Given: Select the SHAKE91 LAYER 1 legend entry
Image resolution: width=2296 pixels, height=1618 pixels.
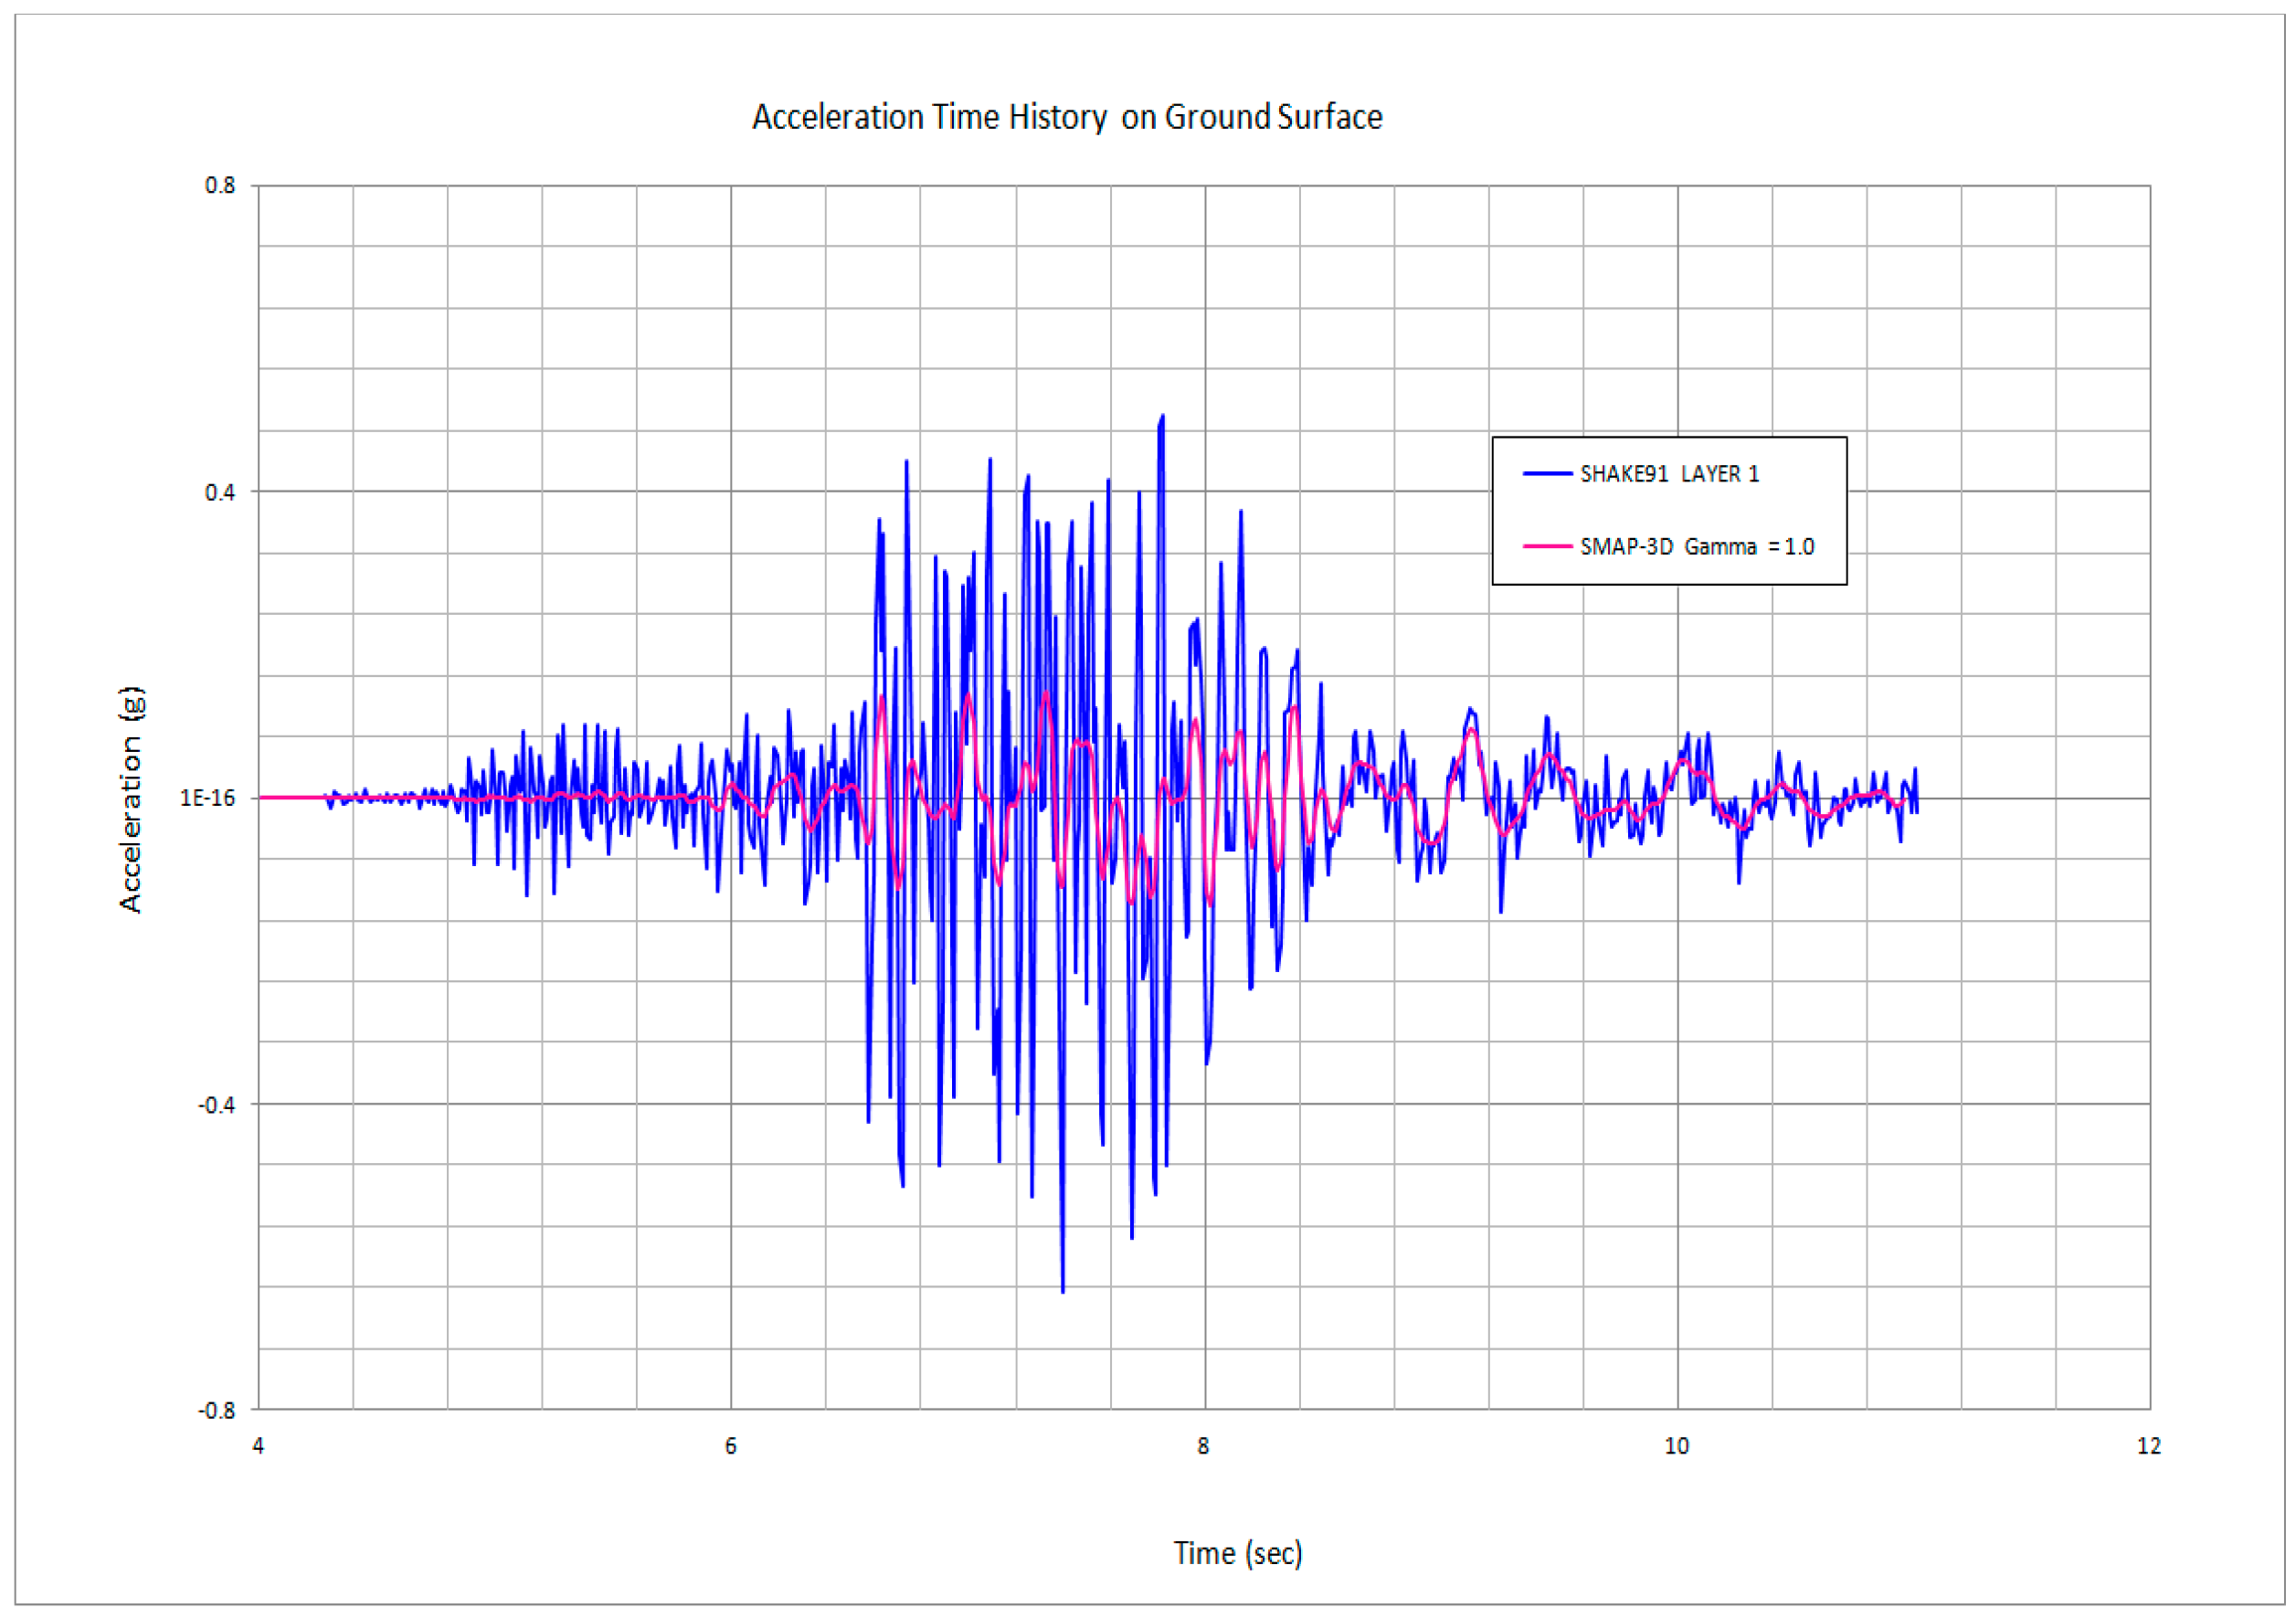Looking at the screenshot, I should pos(1669,474).
